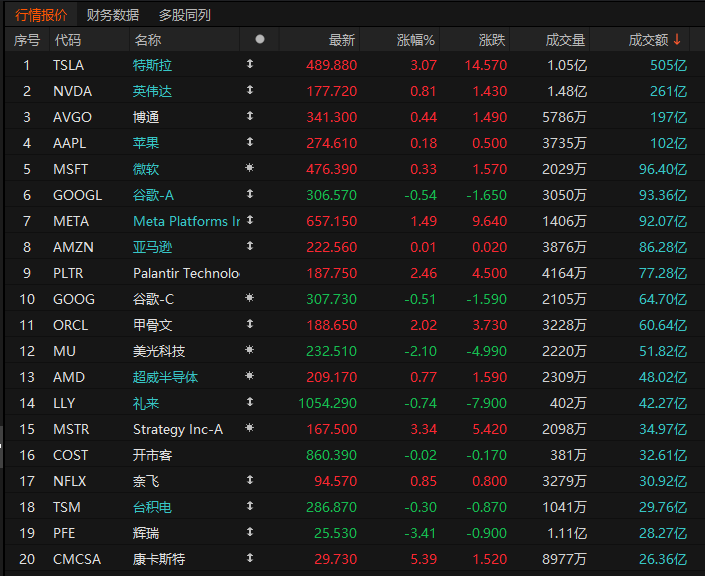
Task: Open 台积电 stock name link
Action: click(x=152, y=507)
